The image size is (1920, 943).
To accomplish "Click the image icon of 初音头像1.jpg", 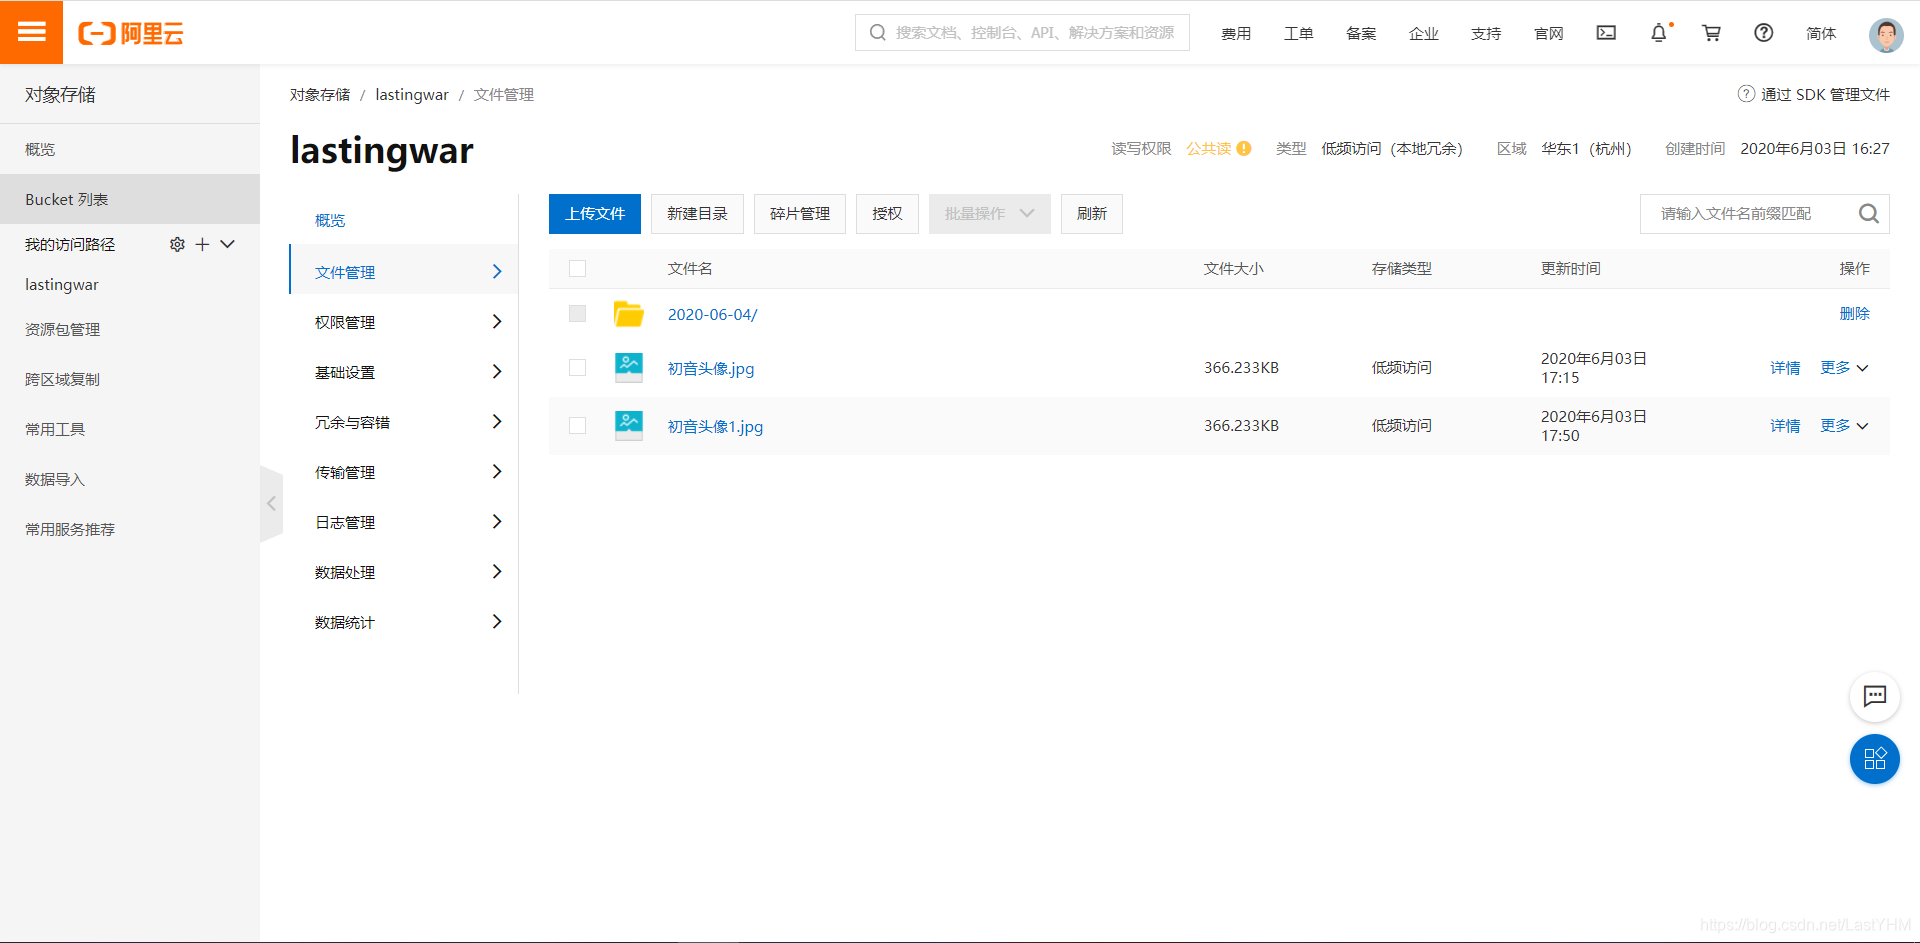I will [x=628, y=426].
